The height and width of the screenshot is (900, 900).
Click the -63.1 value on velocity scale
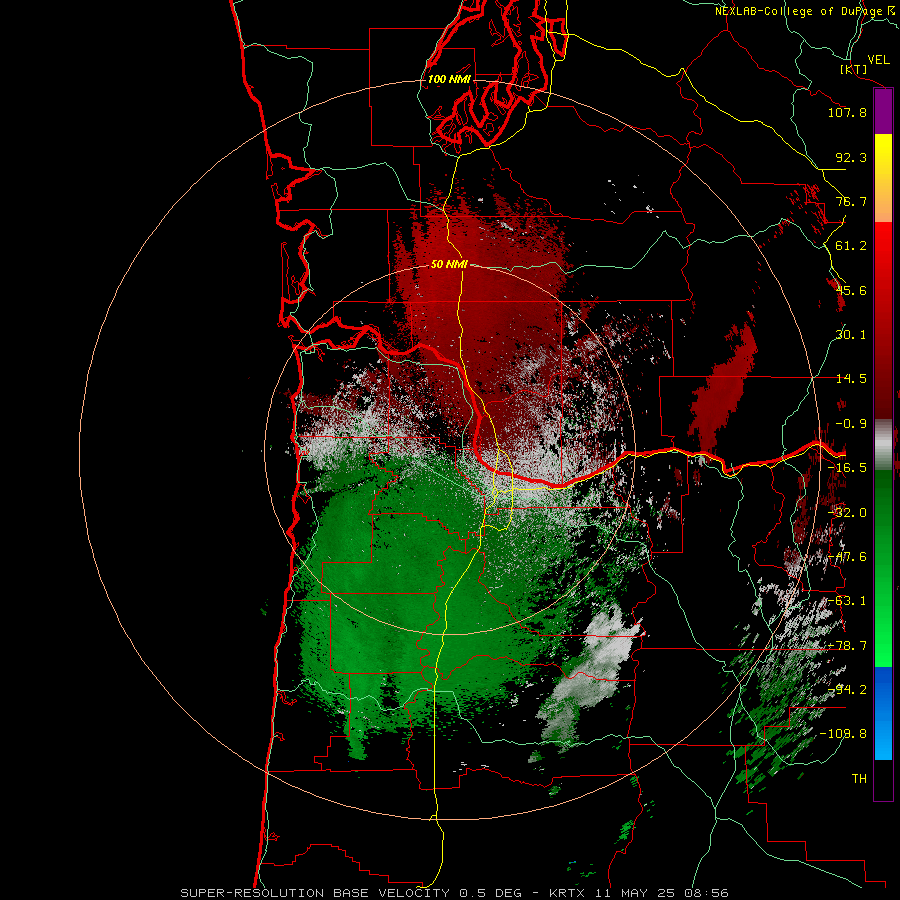[847, 601]
